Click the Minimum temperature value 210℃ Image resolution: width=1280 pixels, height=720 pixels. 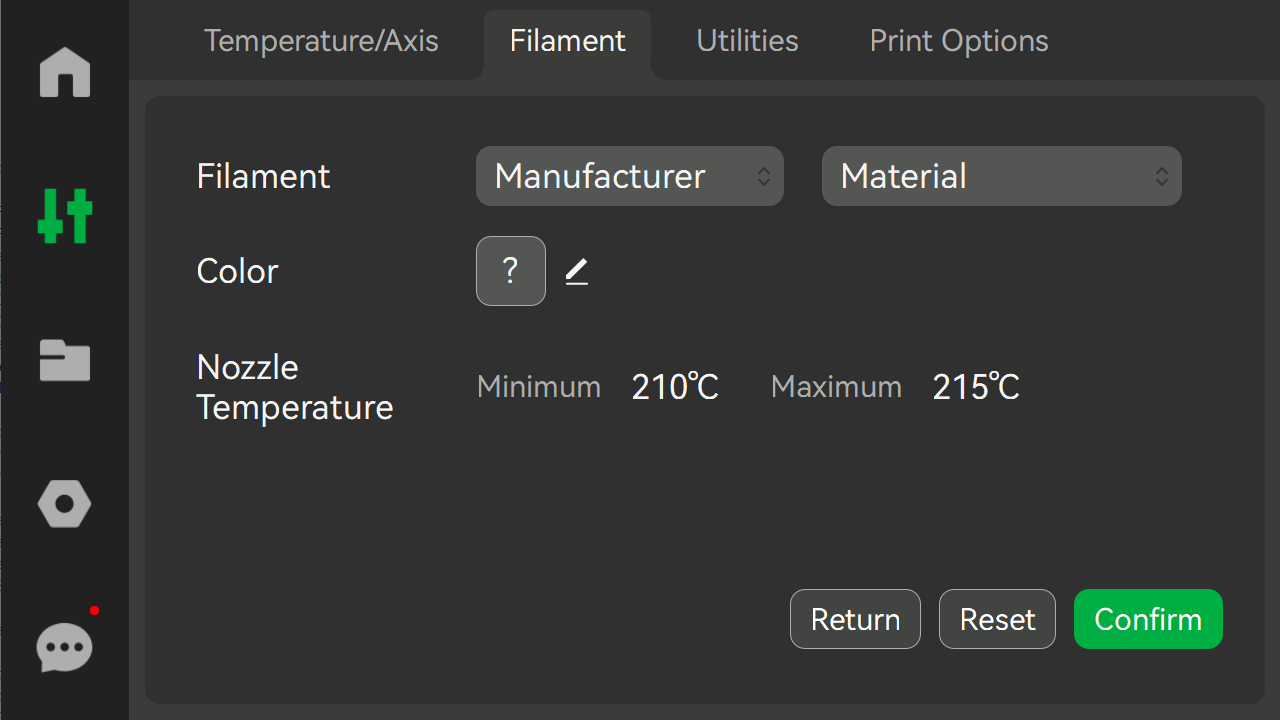click(676, 387)
